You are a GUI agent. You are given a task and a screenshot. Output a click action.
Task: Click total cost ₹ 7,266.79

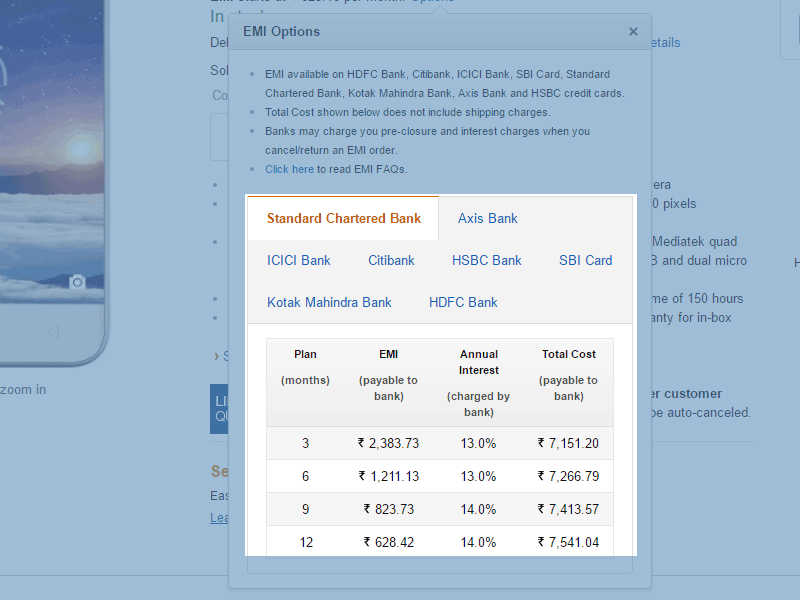point(568,476)
